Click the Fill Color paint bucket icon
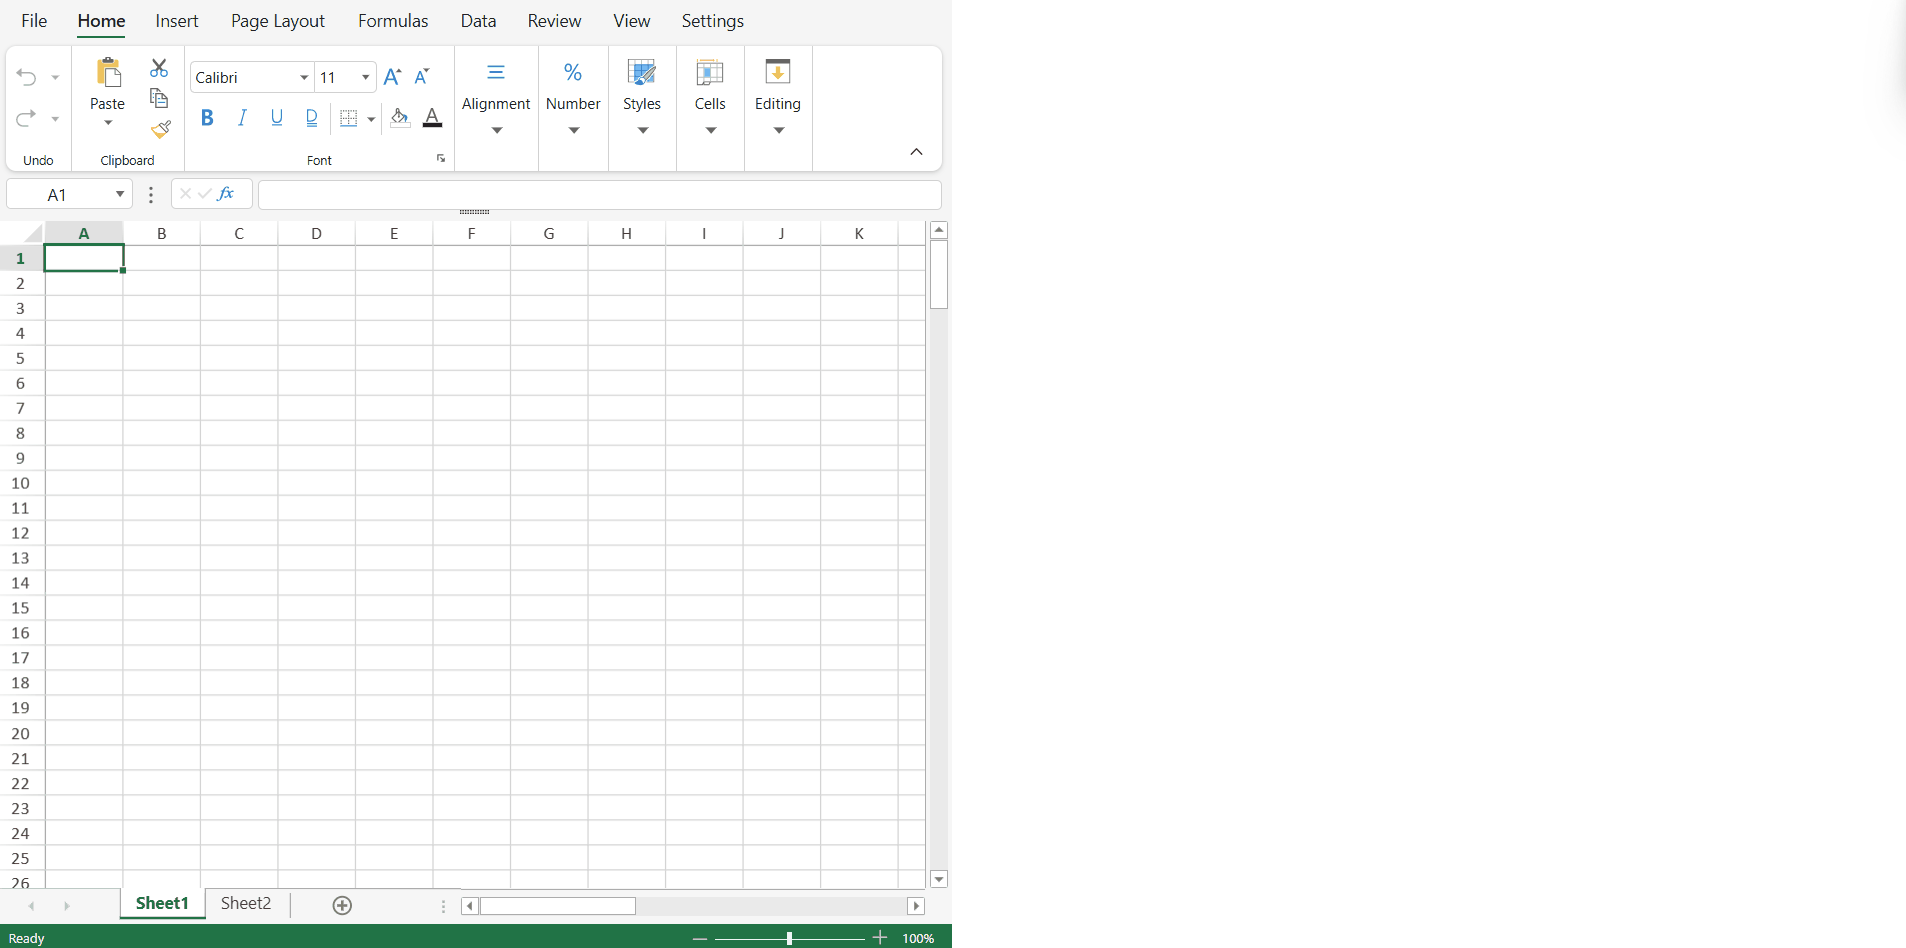The width and height of the screenshot is (1906, 948). point(400,118)
